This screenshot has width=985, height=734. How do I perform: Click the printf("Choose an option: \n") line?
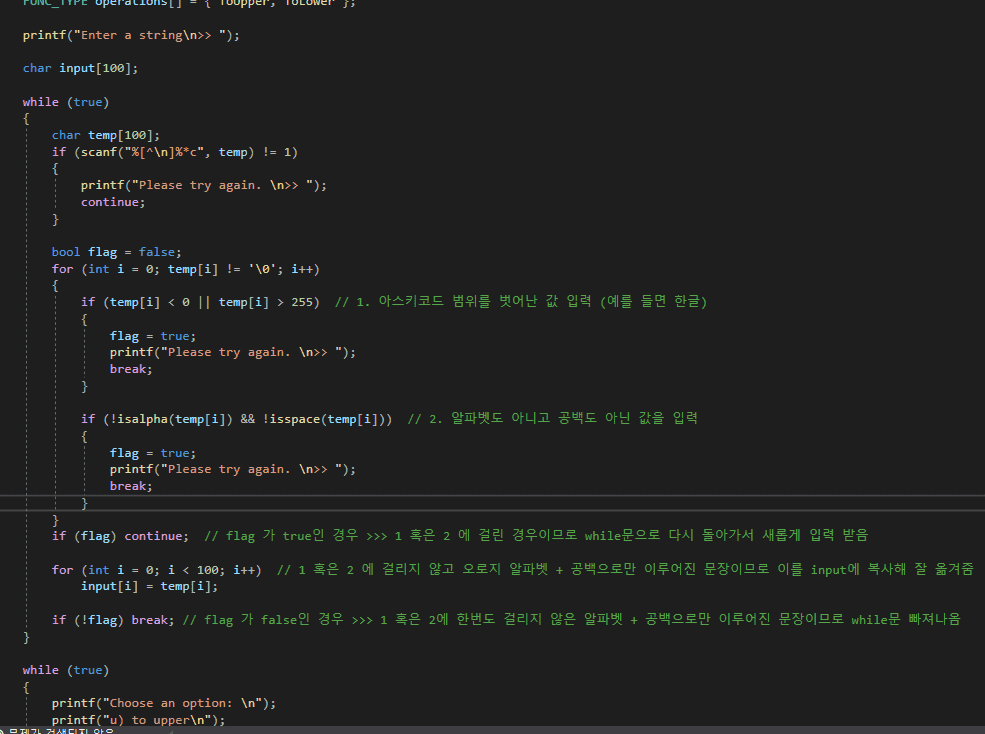click(163, 703)
